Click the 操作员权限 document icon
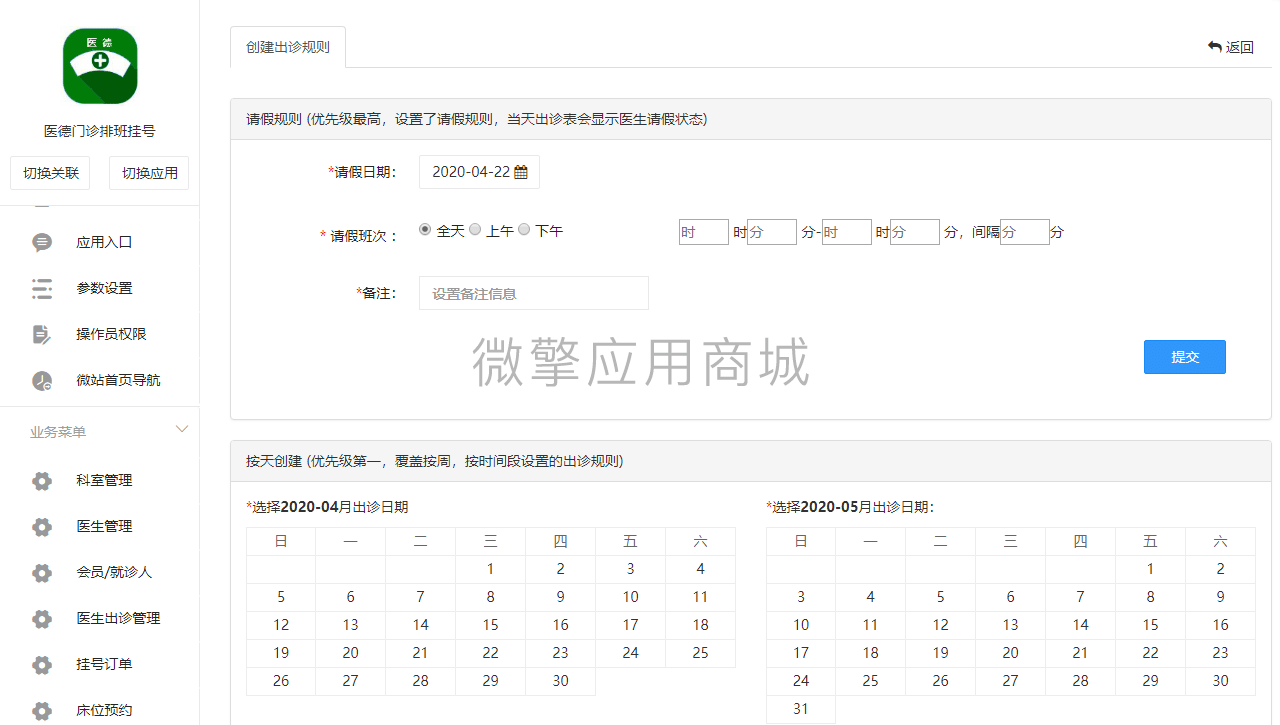This screenshot has width=1280, height=725. click(42, 334)
